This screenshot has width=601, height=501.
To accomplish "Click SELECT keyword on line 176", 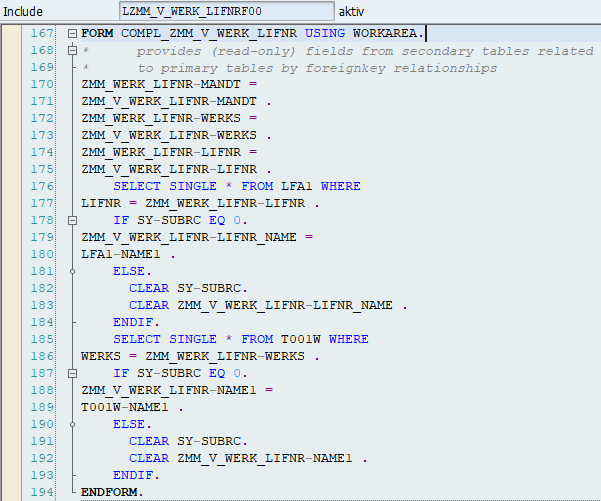I will click(137, 186).
